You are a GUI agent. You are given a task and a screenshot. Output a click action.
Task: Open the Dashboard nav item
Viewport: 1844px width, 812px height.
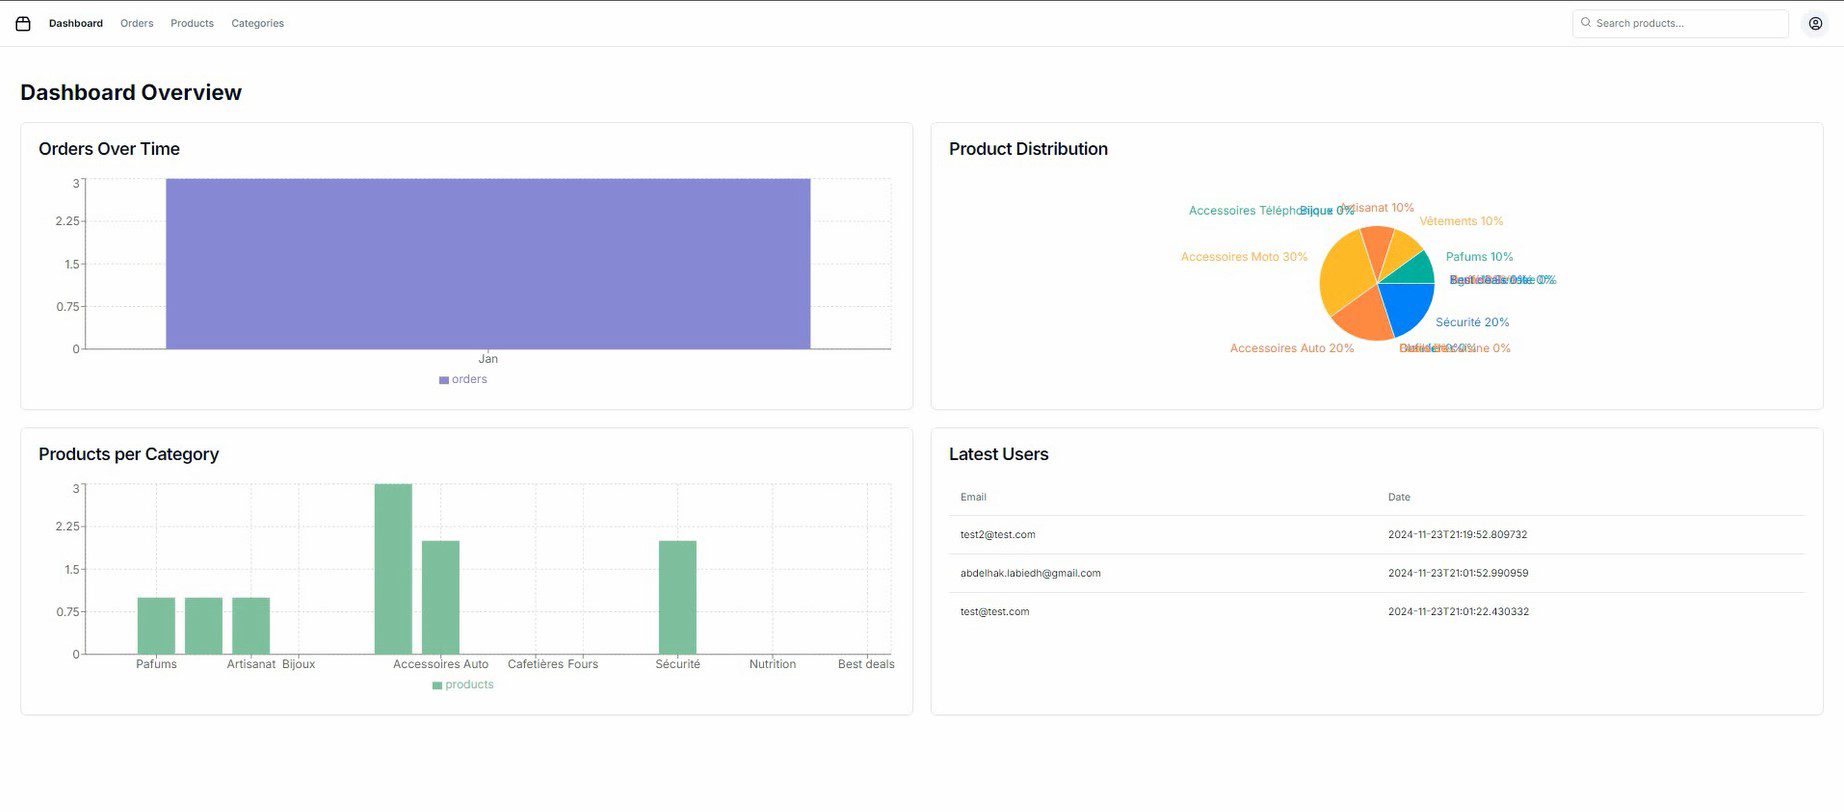(x=76, y=23)
